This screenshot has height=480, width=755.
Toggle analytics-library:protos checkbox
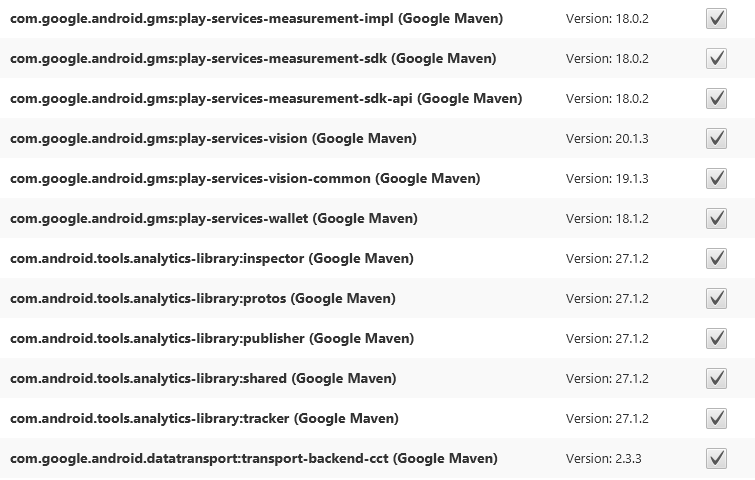(716, 299)
